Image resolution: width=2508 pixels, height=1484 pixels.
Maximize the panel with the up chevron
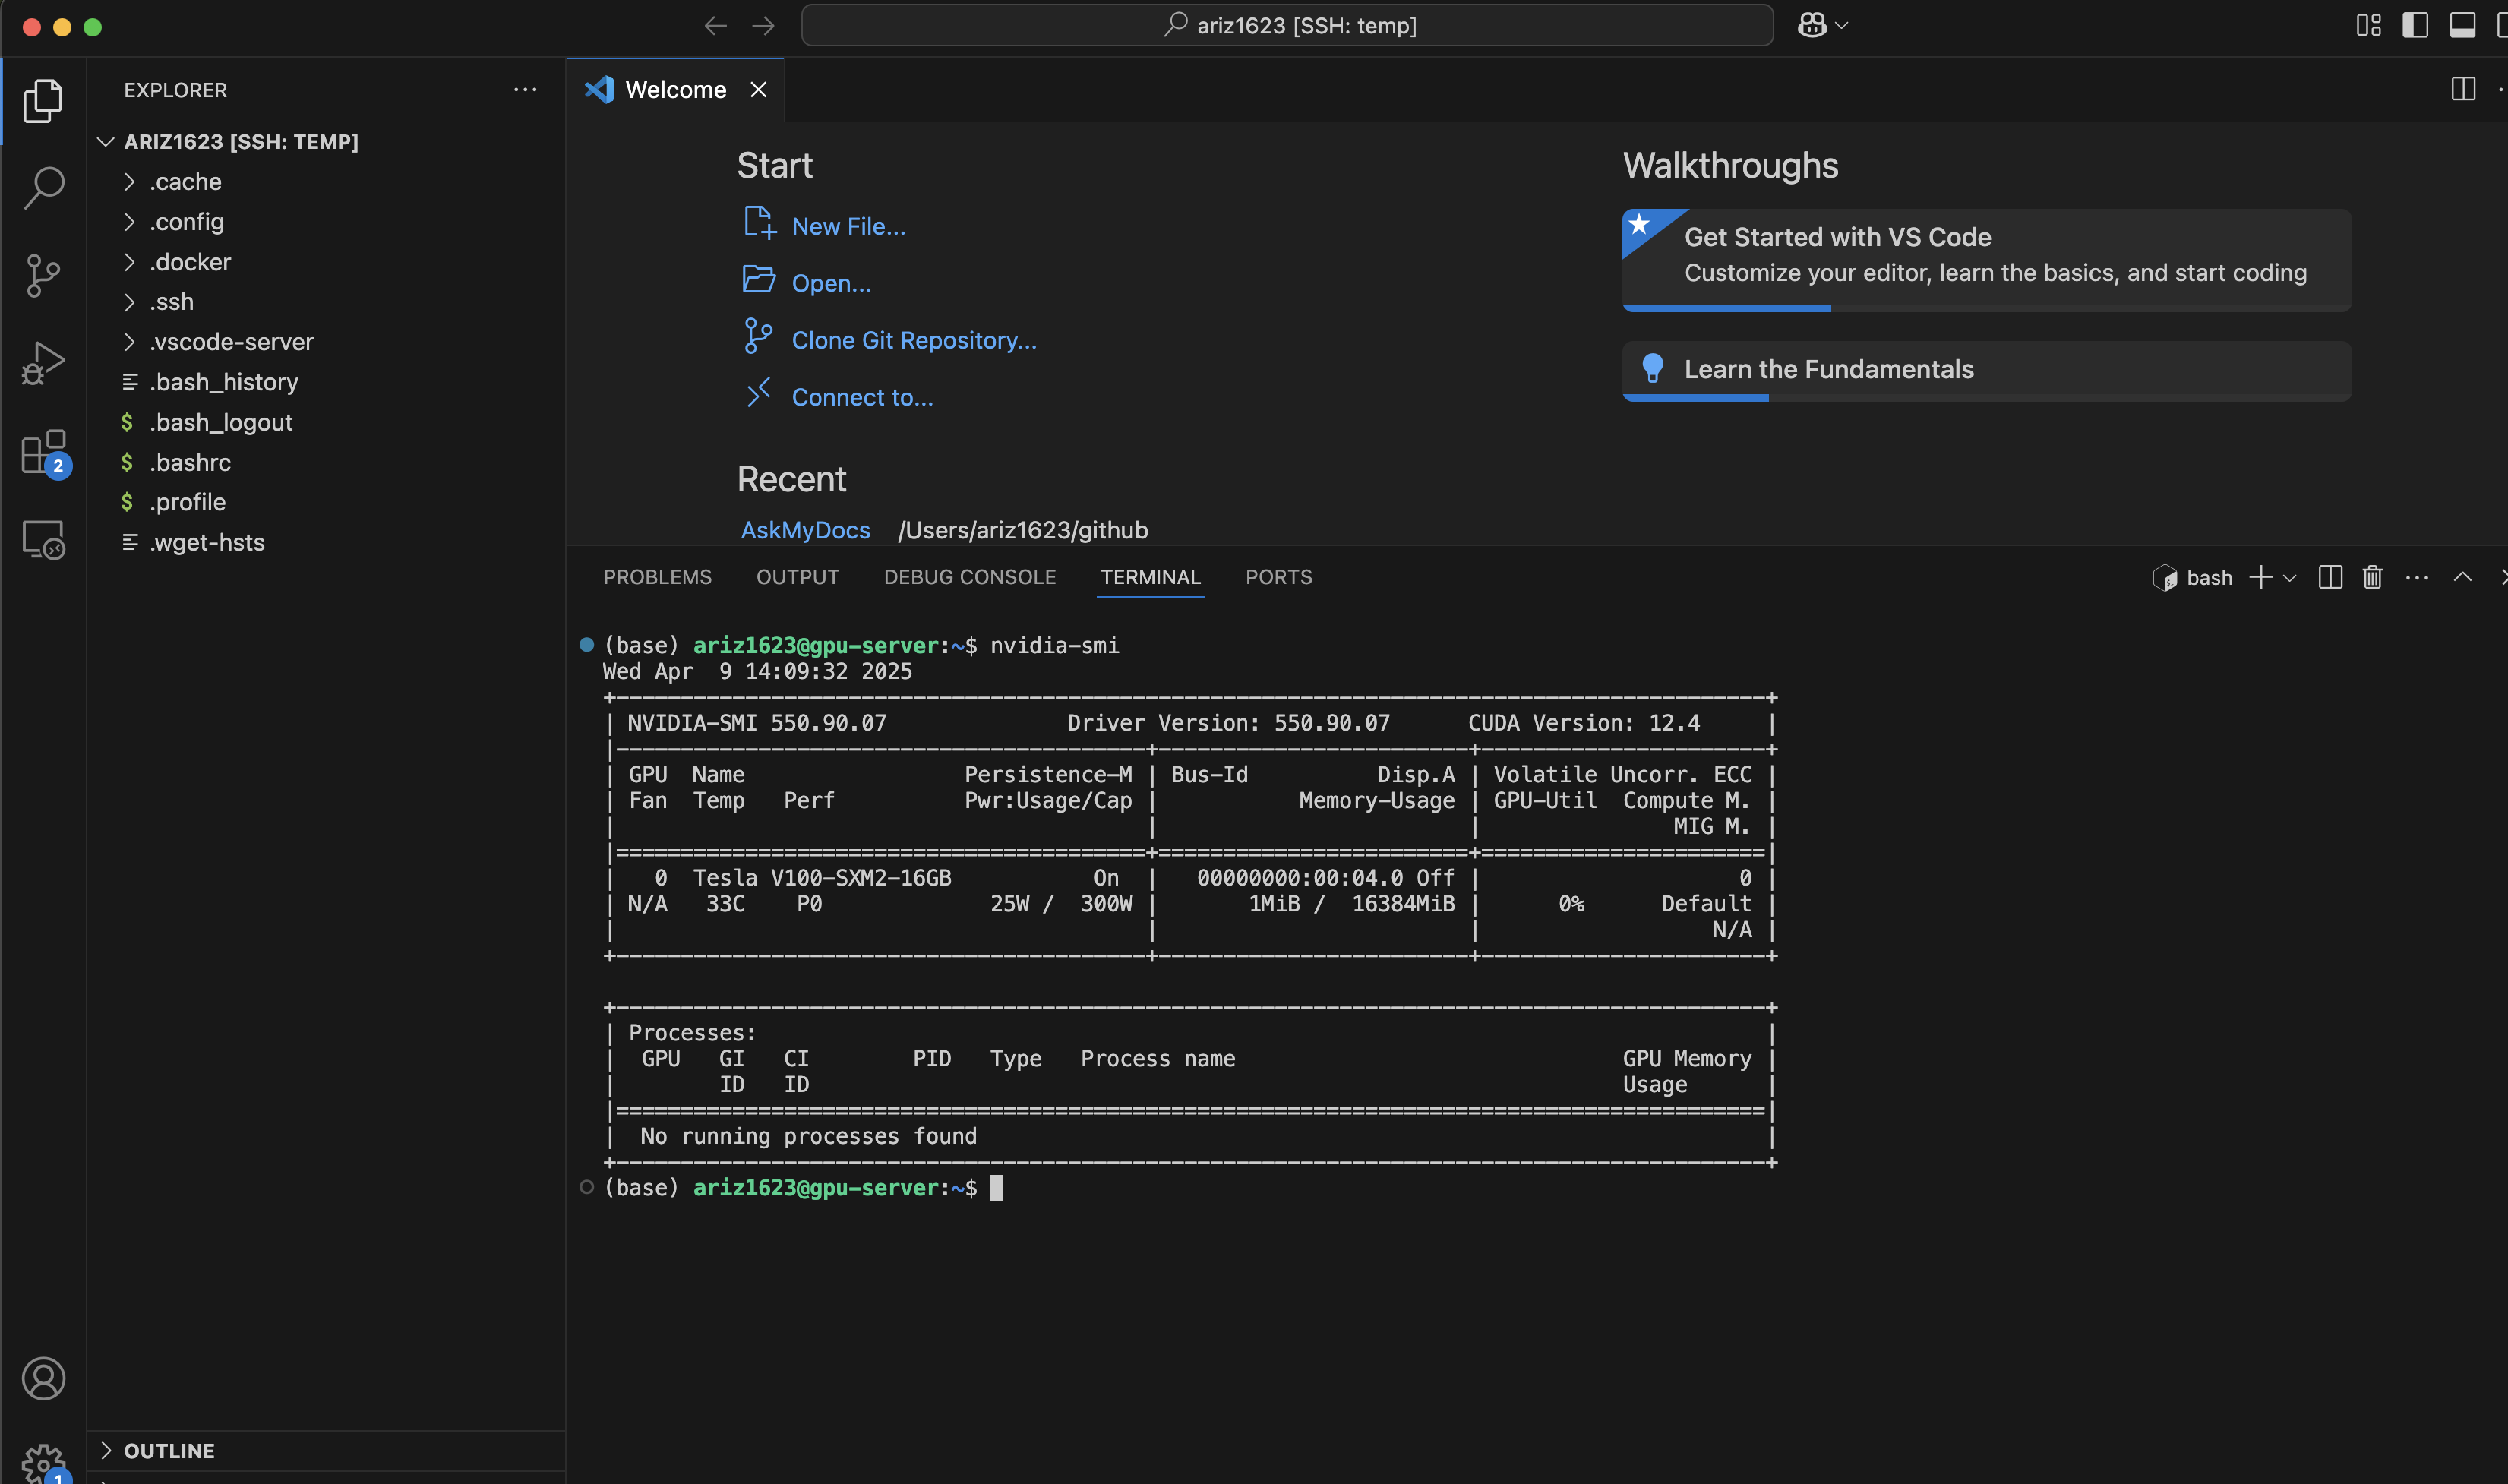click(2463, 577)
